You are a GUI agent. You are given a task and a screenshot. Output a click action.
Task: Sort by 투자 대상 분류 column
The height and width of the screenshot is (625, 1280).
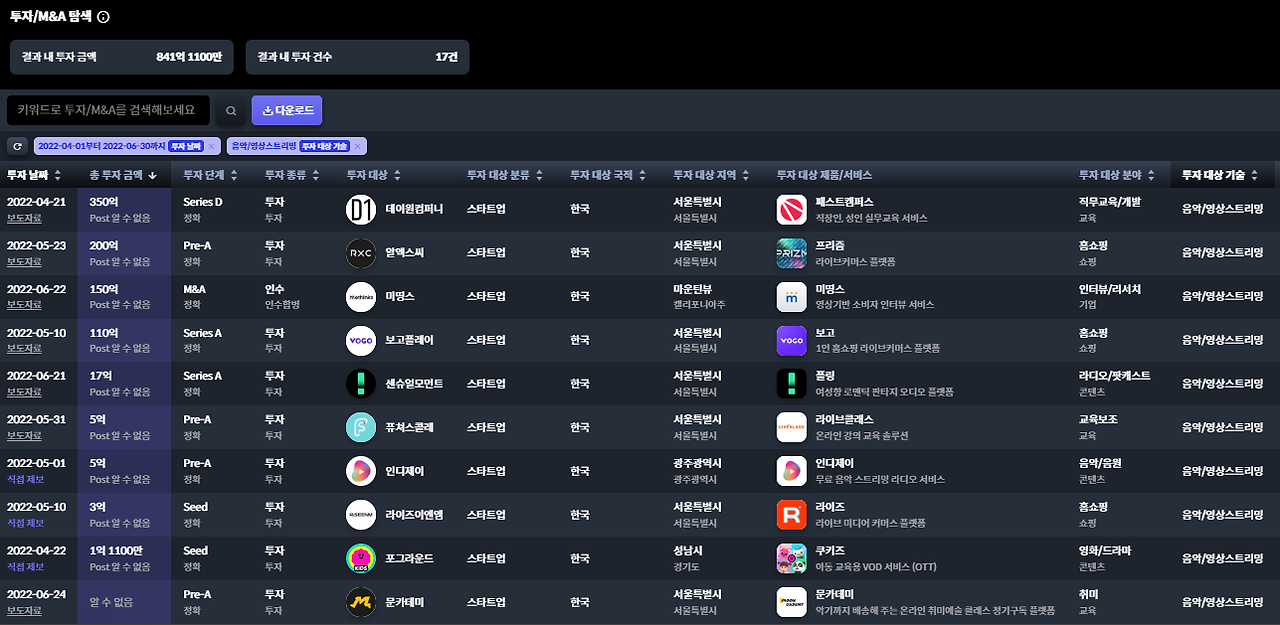tap(505, 175)
